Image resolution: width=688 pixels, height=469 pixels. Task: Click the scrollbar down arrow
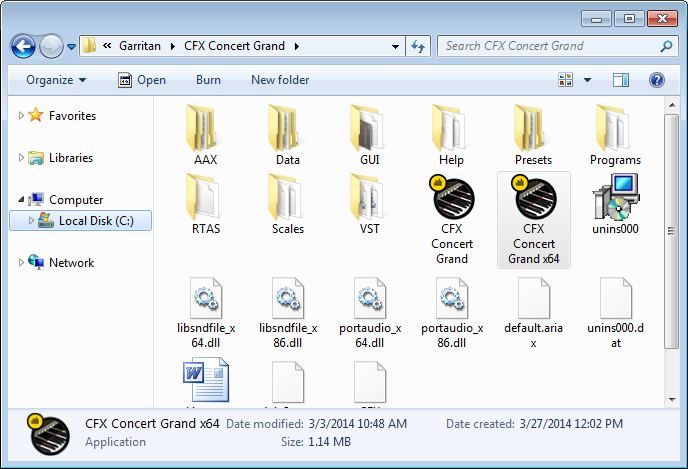point(672,400)
